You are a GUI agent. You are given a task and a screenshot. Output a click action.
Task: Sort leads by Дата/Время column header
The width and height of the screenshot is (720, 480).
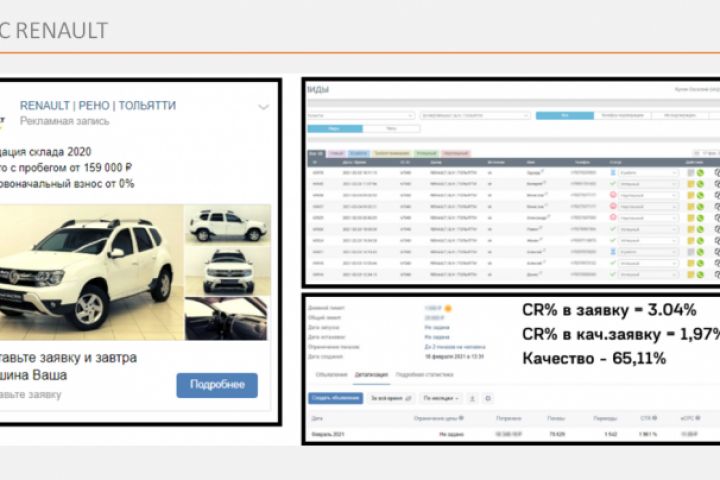coord(354,162)
